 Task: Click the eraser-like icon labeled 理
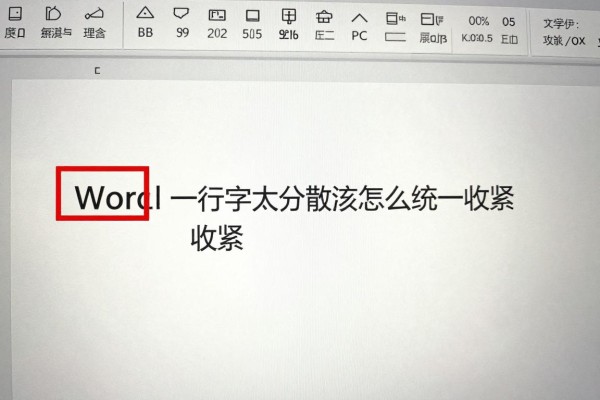(94, 14)
